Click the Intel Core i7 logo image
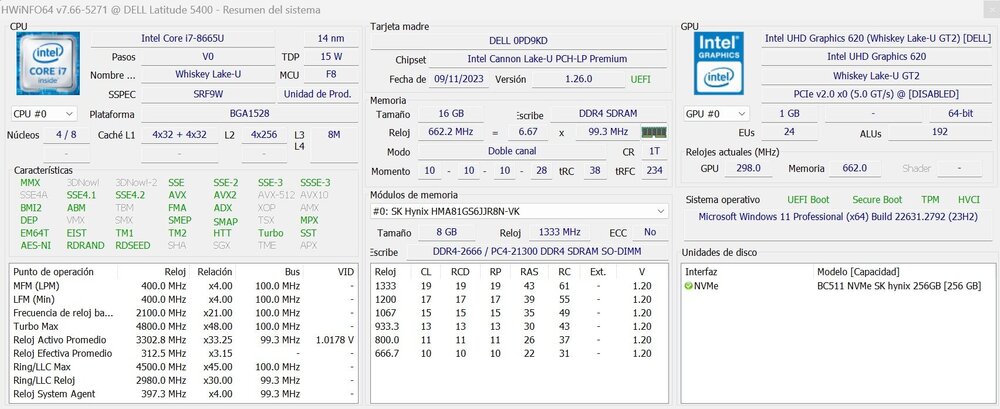 48,63
